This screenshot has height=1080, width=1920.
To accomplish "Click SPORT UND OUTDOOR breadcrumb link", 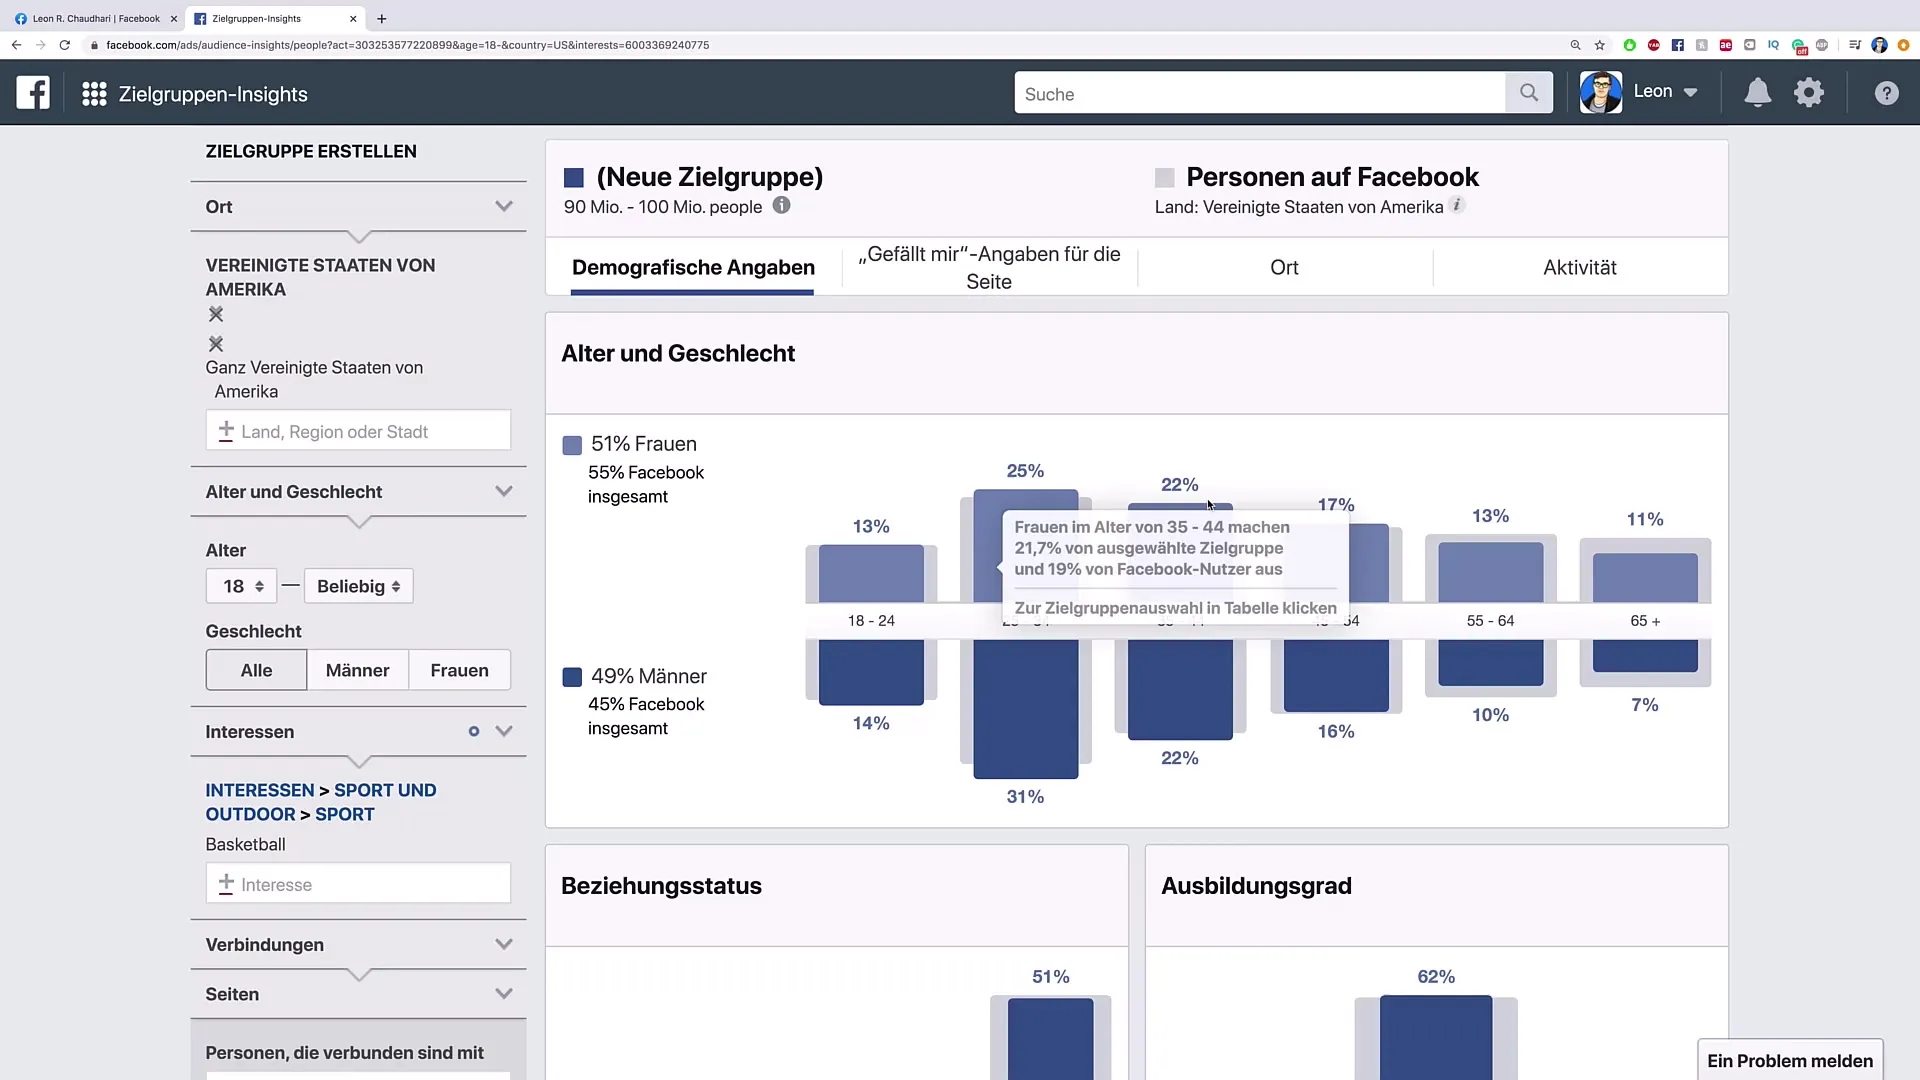I will 321,802.
